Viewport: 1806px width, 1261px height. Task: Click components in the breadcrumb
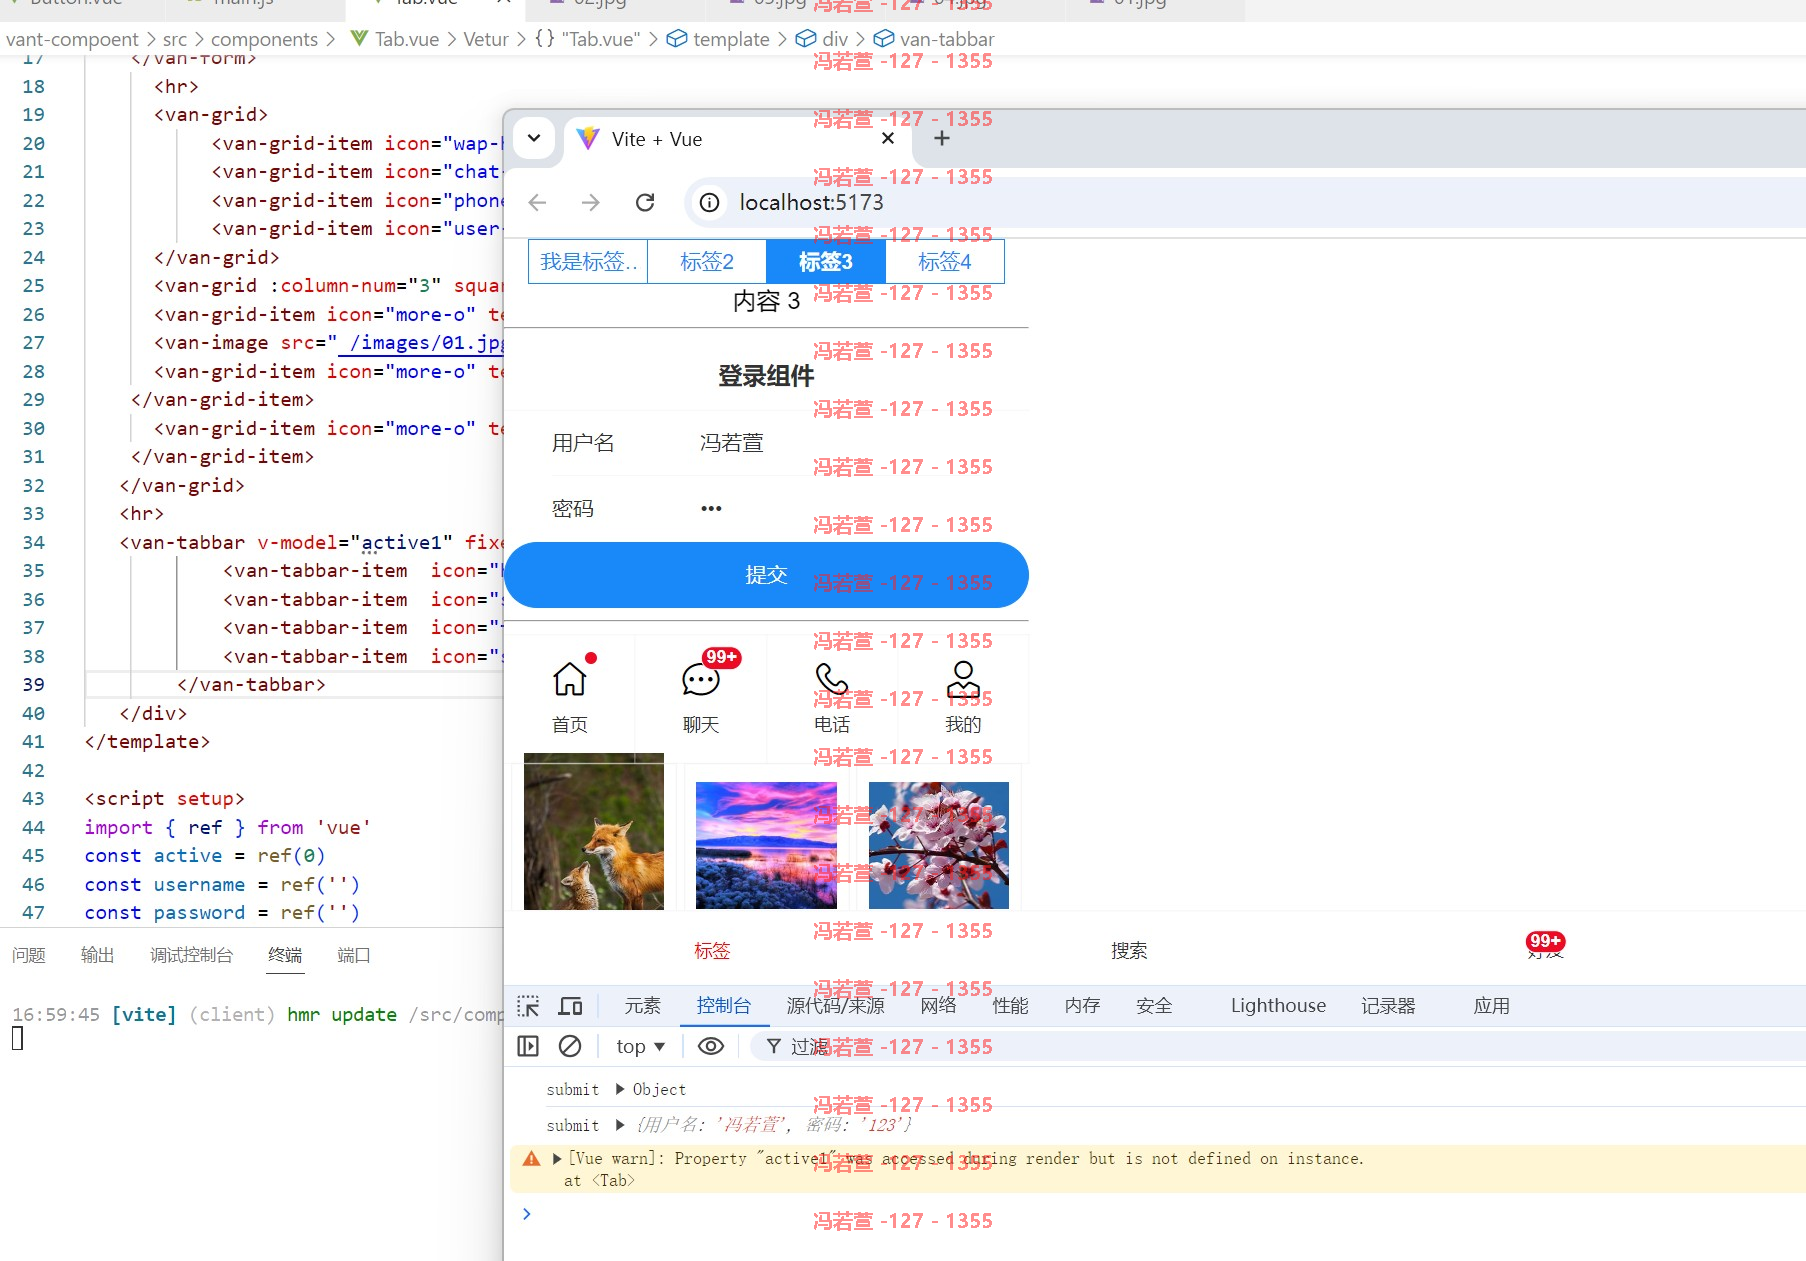264,39
